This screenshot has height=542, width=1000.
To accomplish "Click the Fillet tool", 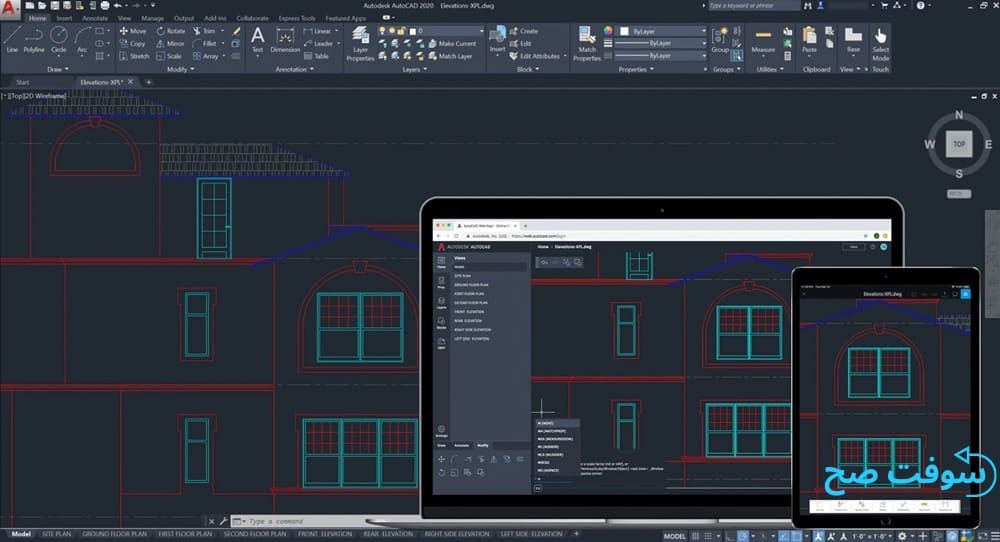I will (x=204, y=43).
